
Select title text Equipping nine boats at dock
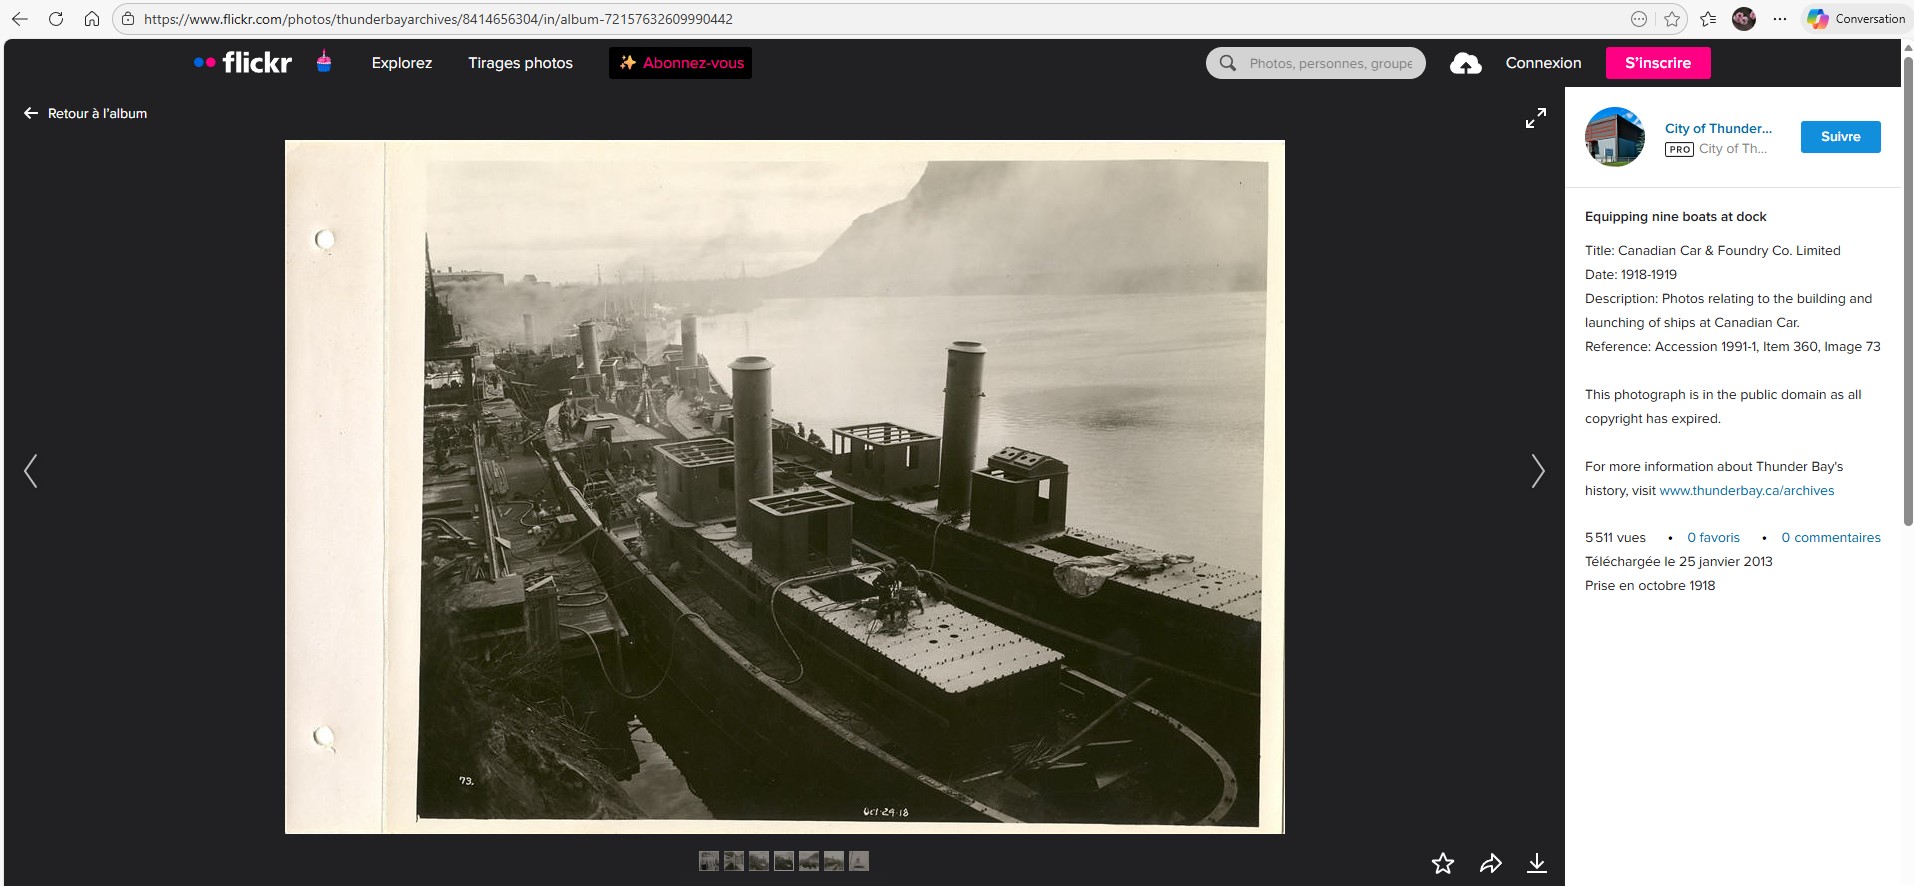click(1675, 217)
